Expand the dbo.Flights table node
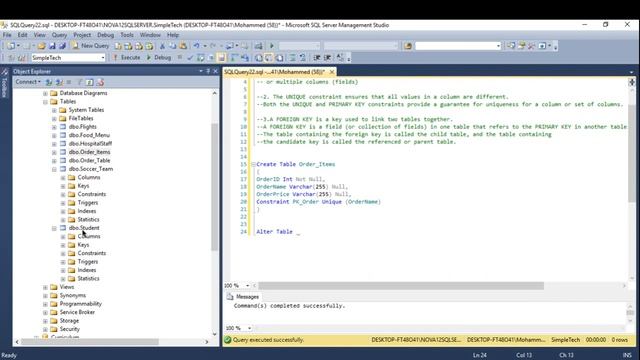Screen dimensions: 640x360 (x=54, y=127)
